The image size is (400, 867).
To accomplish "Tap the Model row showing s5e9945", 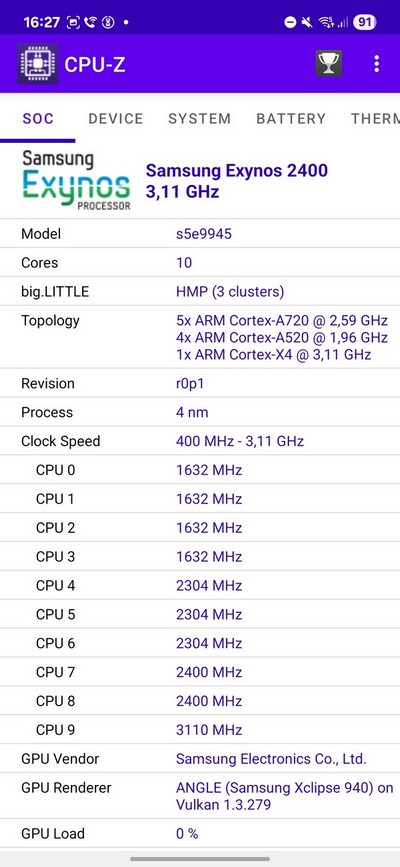I will pyautogui.click(x=200, y=234).
